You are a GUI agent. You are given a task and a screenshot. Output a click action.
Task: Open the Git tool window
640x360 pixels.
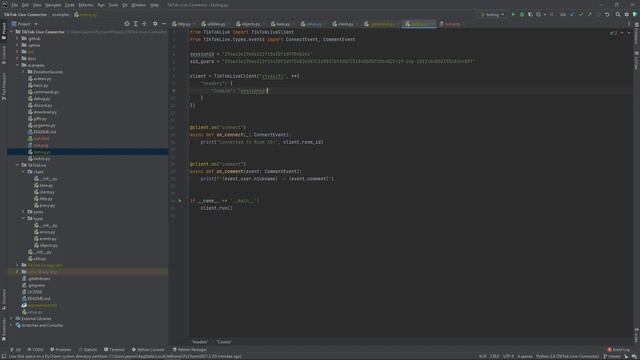[x=16, y=349]
